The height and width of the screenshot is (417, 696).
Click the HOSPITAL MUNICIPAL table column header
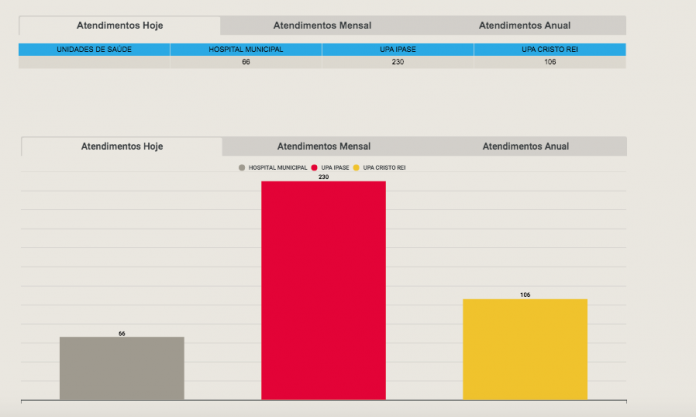click(246, 49)
